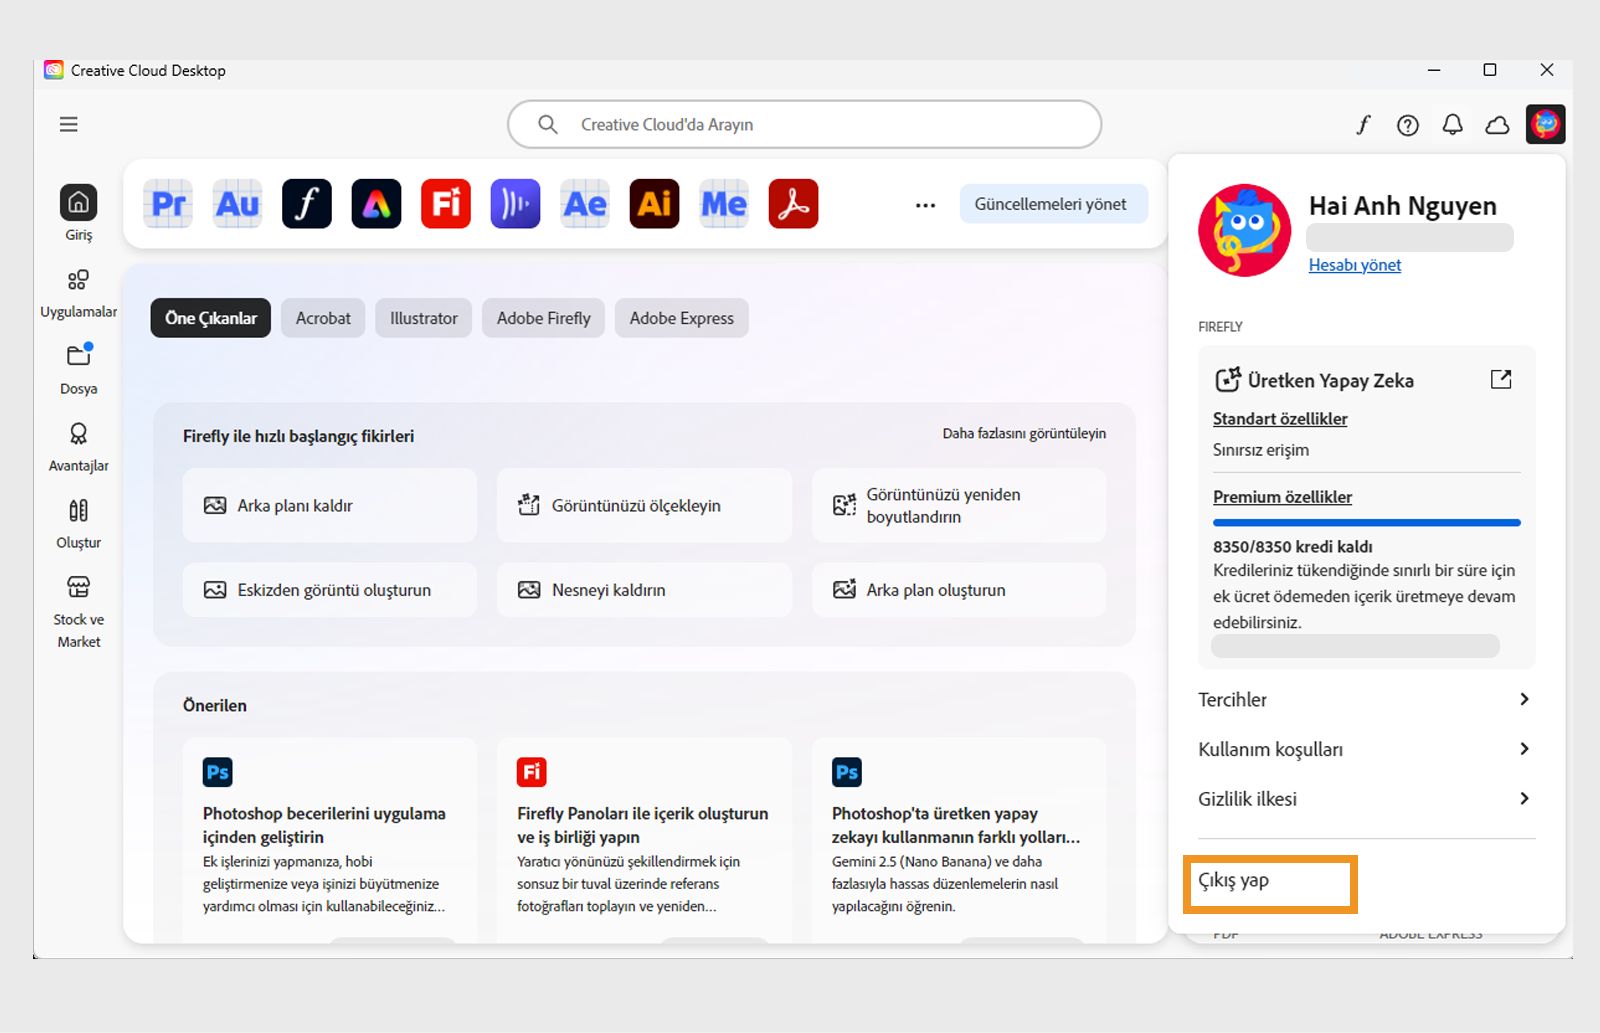Toggle the profile avatar menu
This screenshot has height=1033, width=1600.
coord(1546,124)
